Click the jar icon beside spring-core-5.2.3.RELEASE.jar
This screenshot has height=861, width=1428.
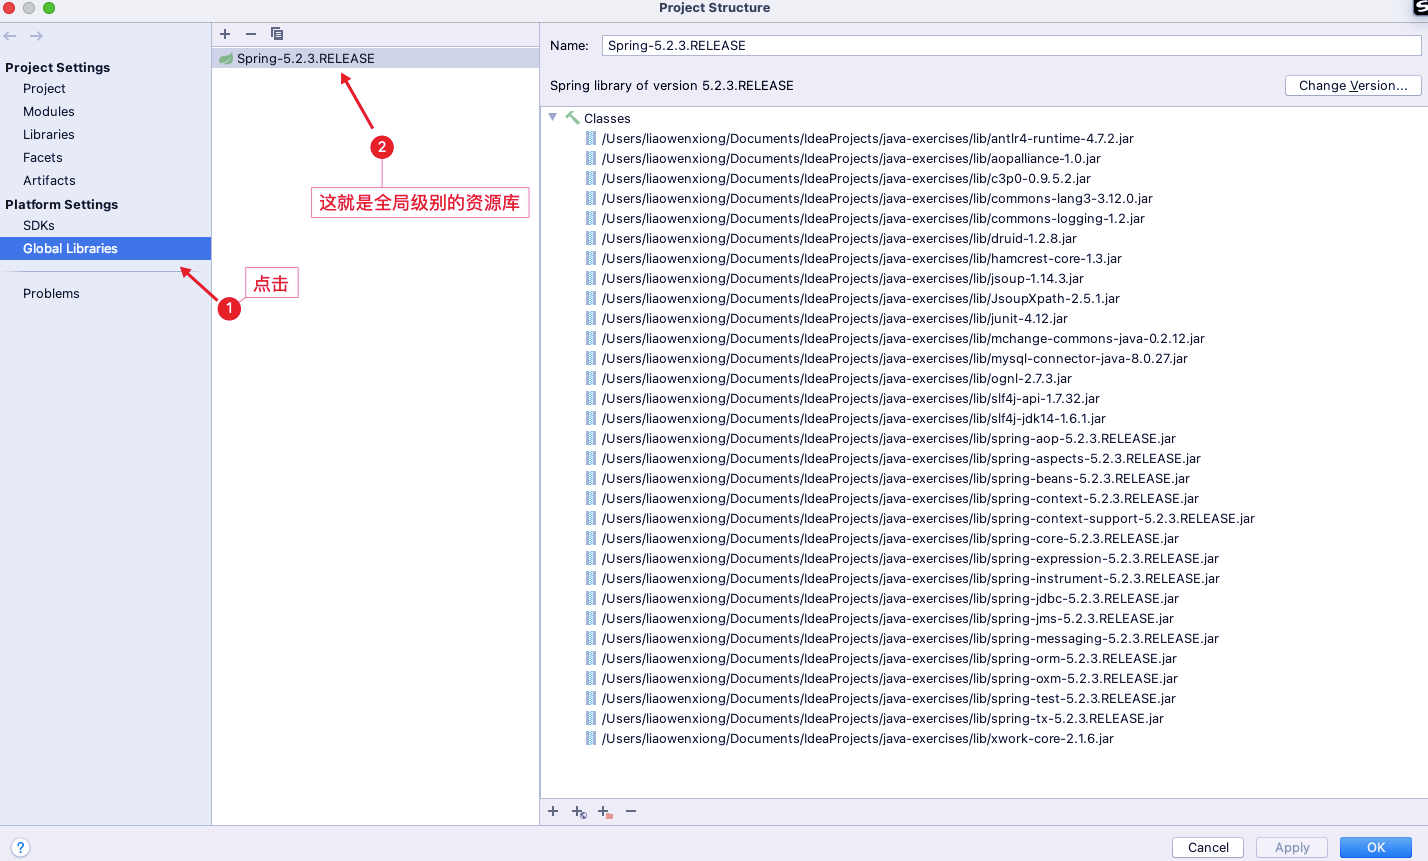point(591,539)
